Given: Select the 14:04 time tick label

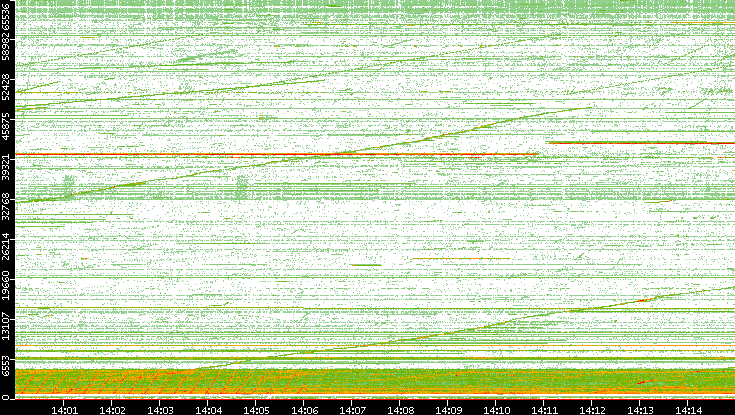Looking at the screenshot, I should pos(208,410).
